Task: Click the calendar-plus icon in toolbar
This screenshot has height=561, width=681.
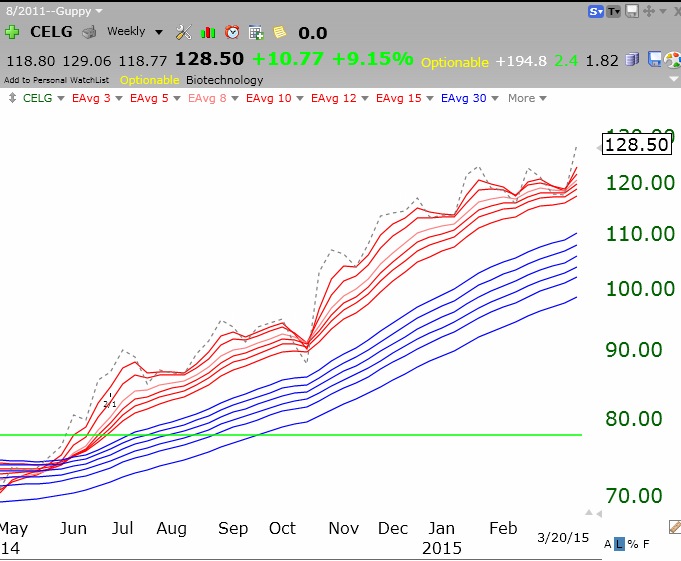Action: tap(256, 33)
